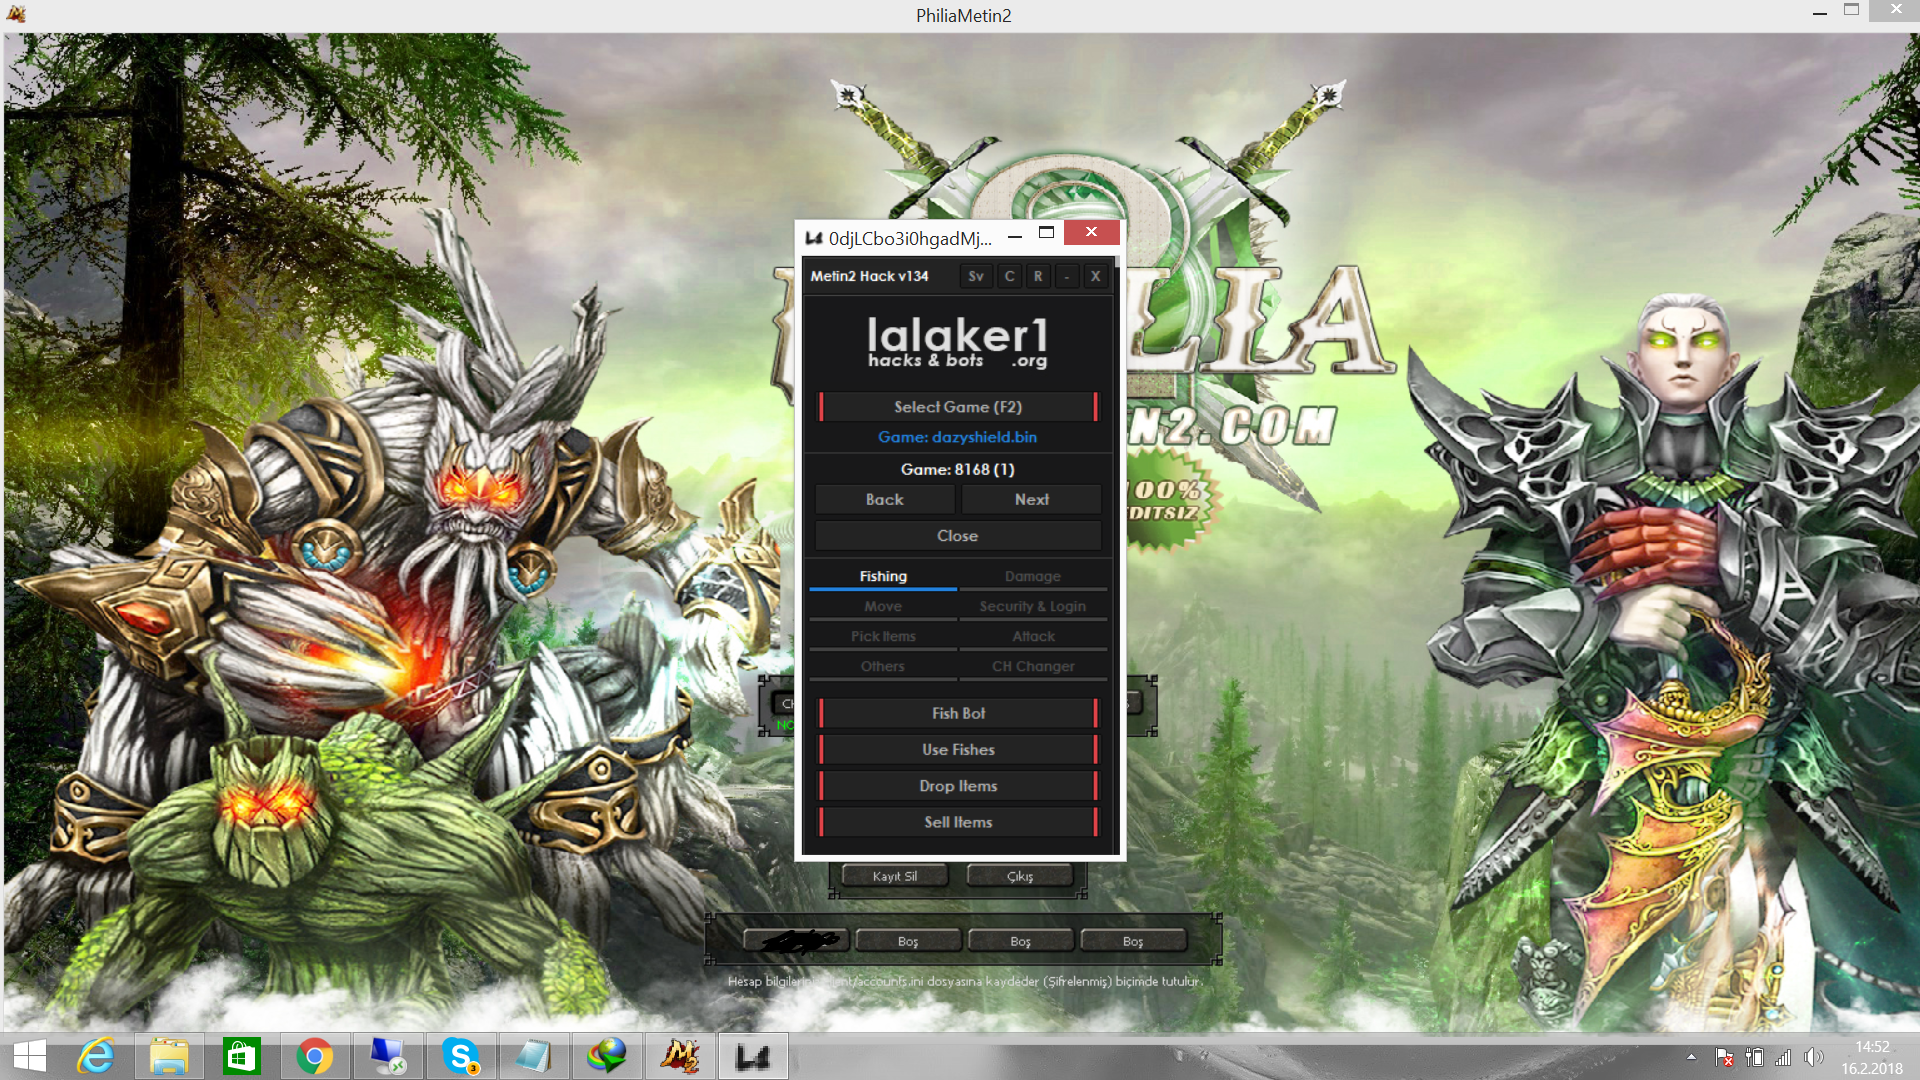The width and height of the screenshot is (1920, 1080).
Task: Open the volume speaker tray icon
Action: pos(1814,1057)
